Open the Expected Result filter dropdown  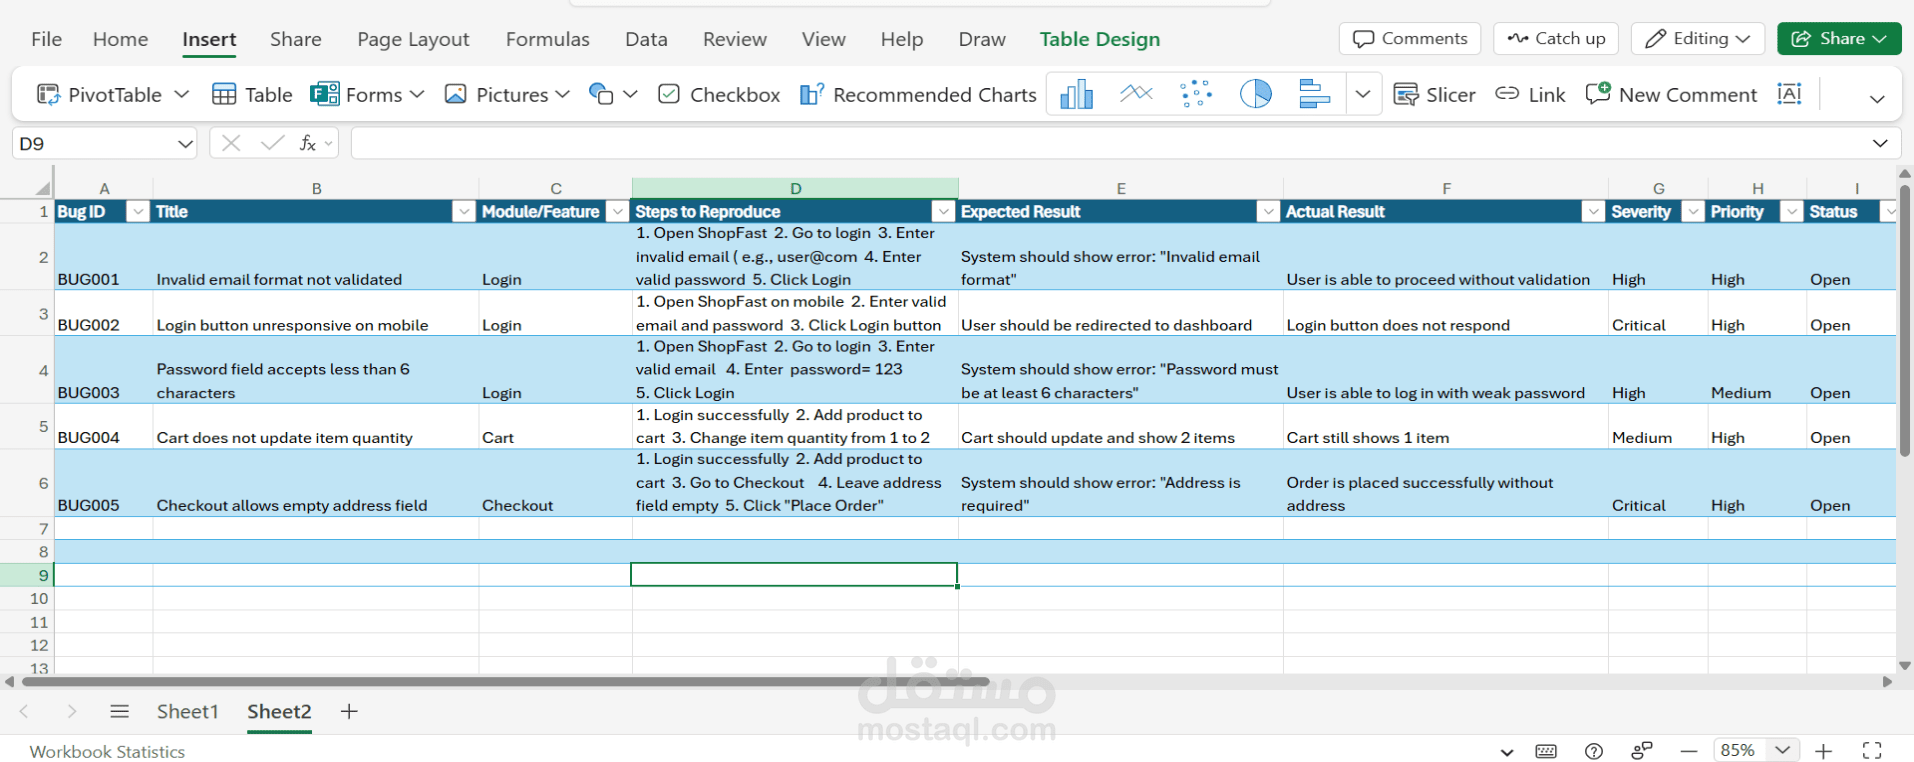(x=1268, y=211)
